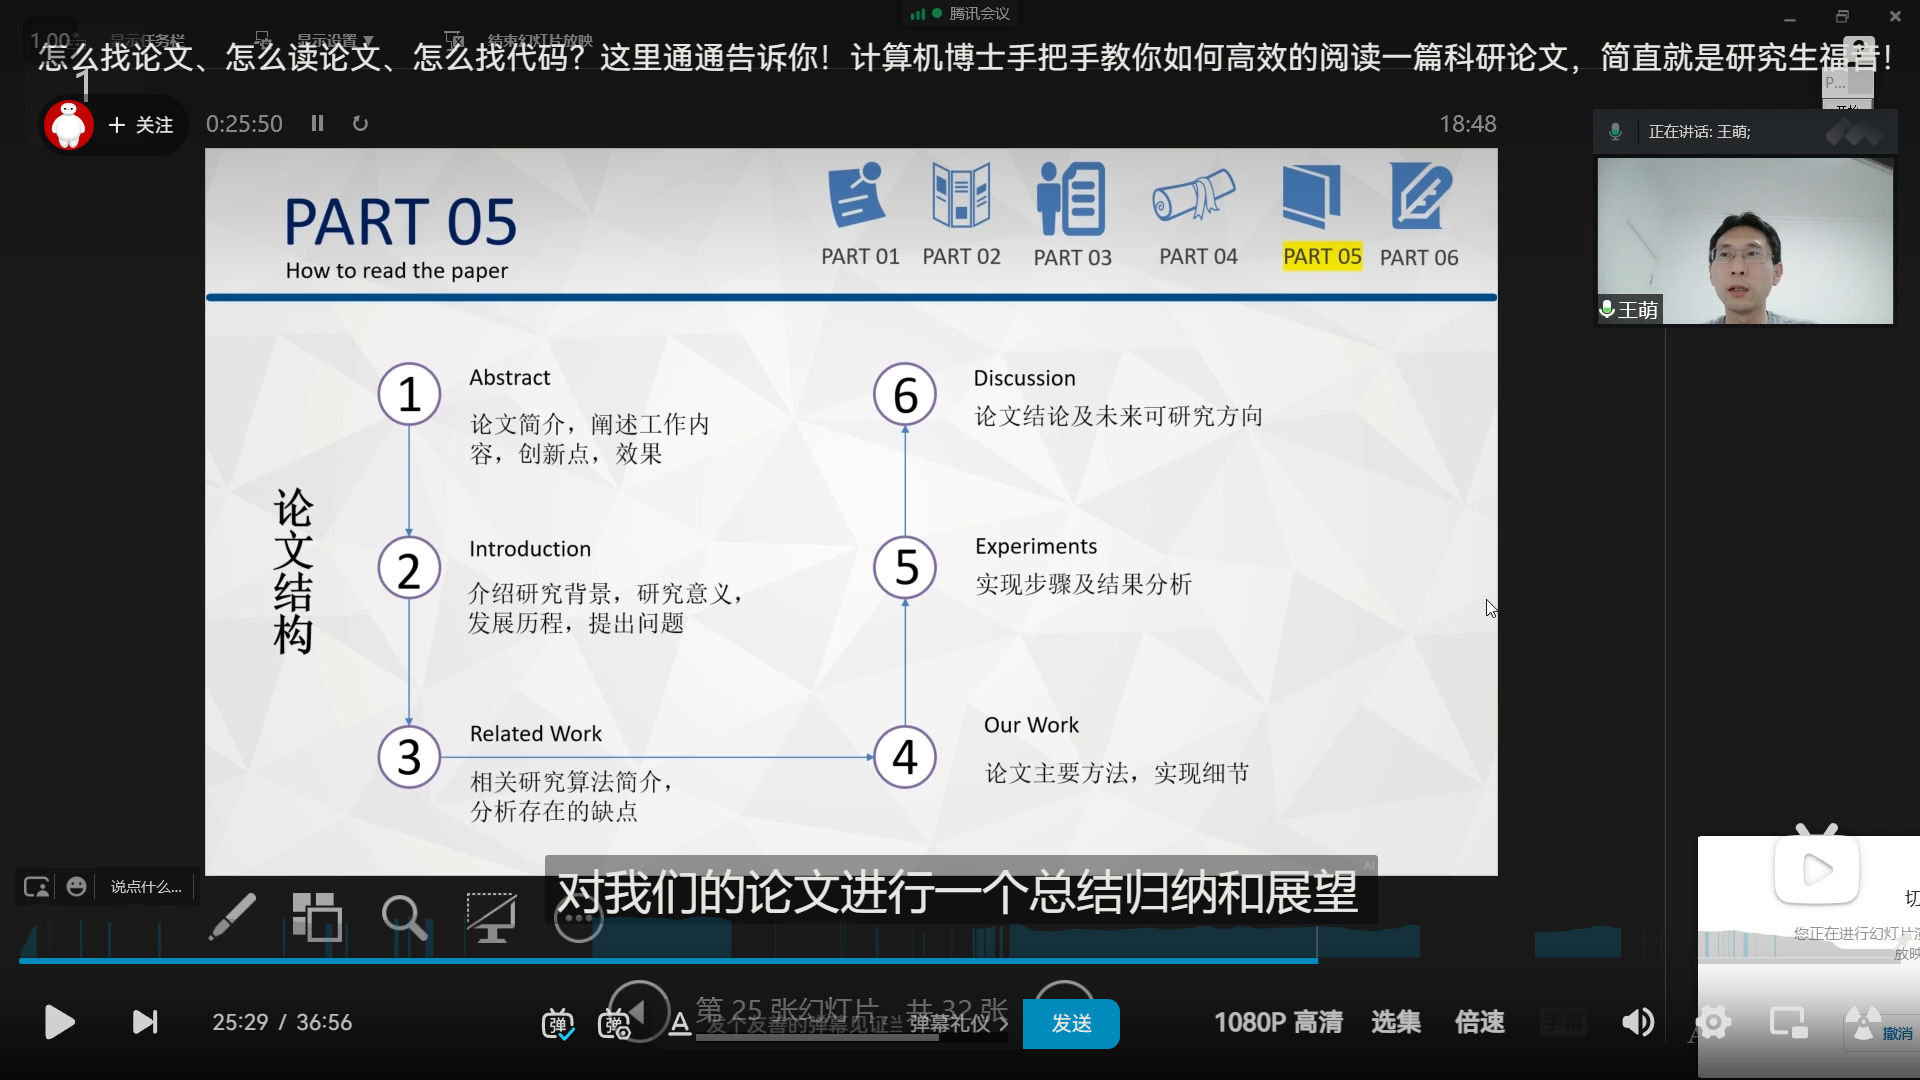Enable picture-in-picture mode icon
This screenshot has height=1080, width=1920.
[x=1788, y=1022]
